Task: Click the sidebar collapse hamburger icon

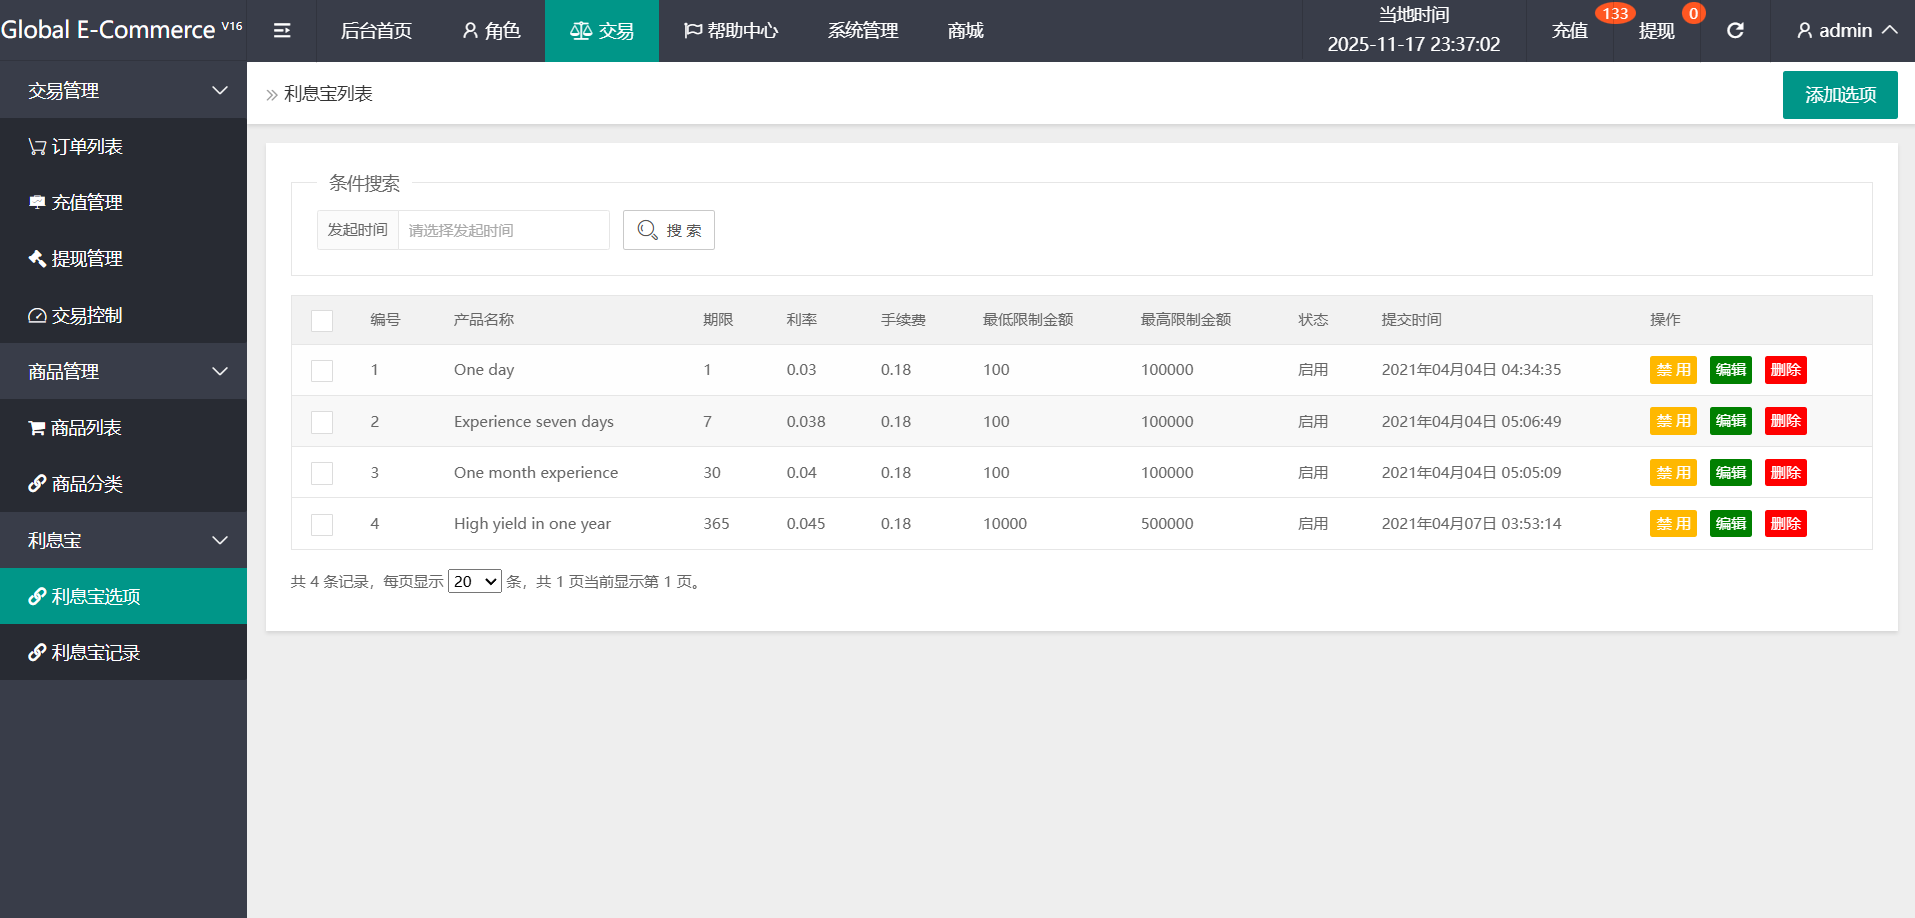Action: point(282,31)
